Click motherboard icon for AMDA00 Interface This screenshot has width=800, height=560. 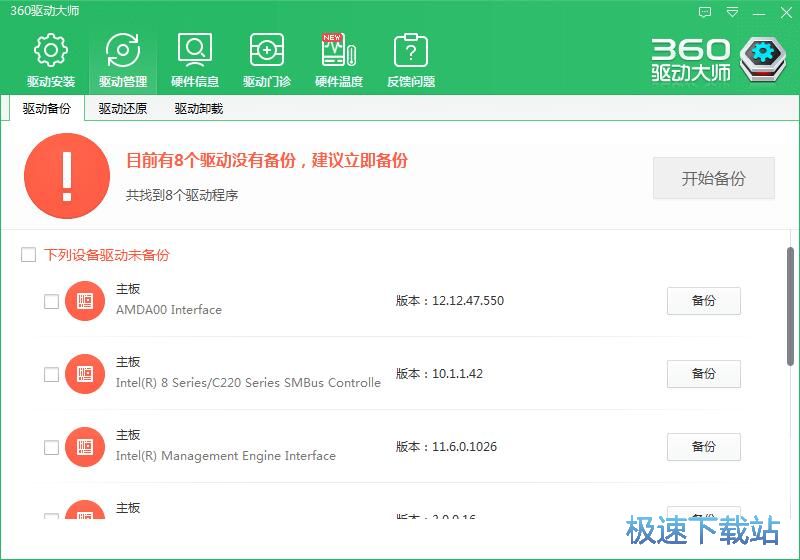pyautogui.click(x=85, y=301)
